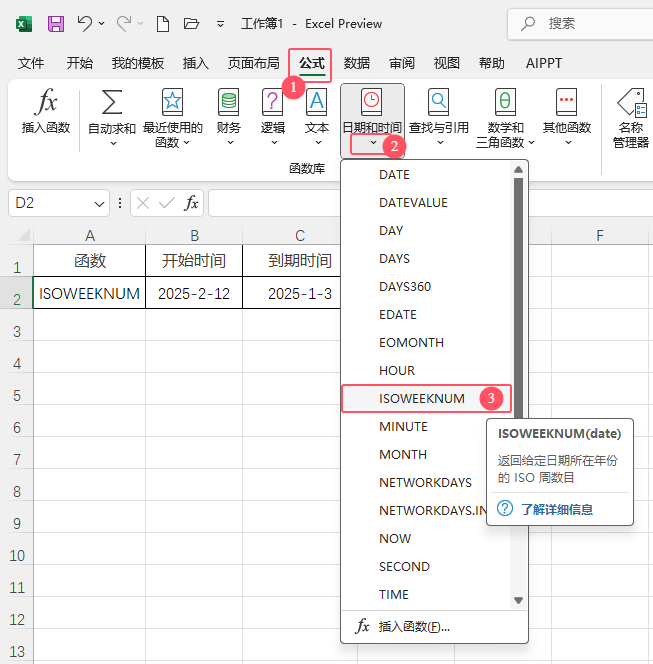This screenshot has width=653, height=664.
Task: Expand the 查找与引用 dropdown chevron
Action: 440,143
